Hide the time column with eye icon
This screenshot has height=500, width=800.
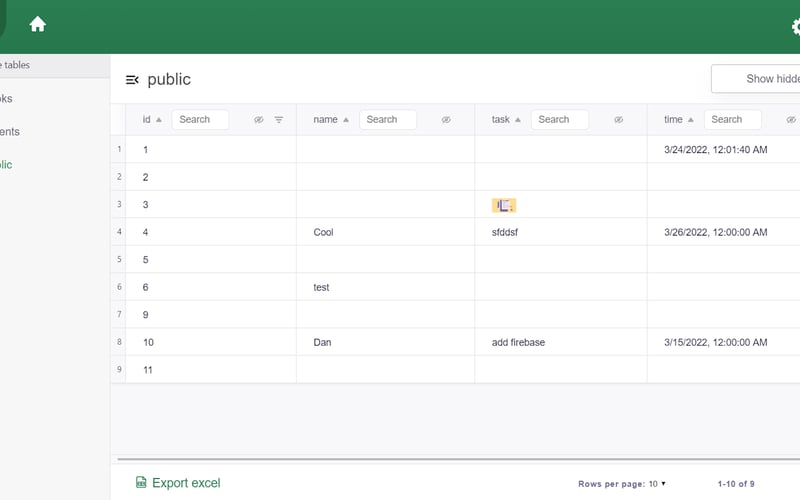coord(791,120)
